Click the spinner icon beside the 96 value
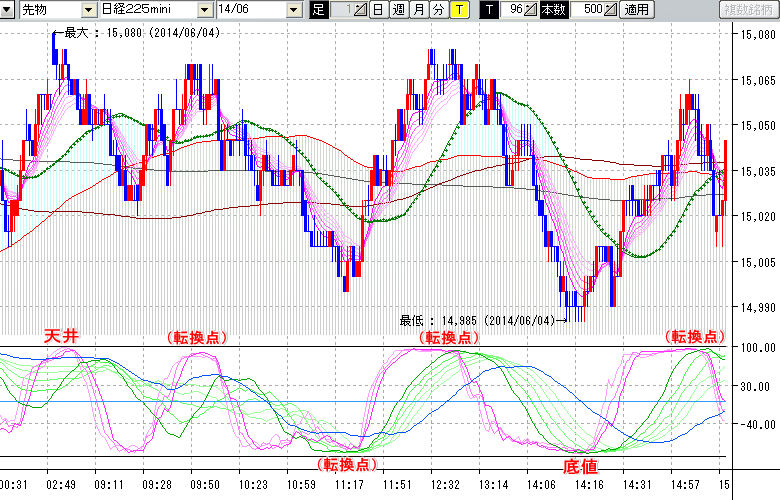The width and height of the screenshot is (780, 500). pyautogui.click(x=533, y=10)
